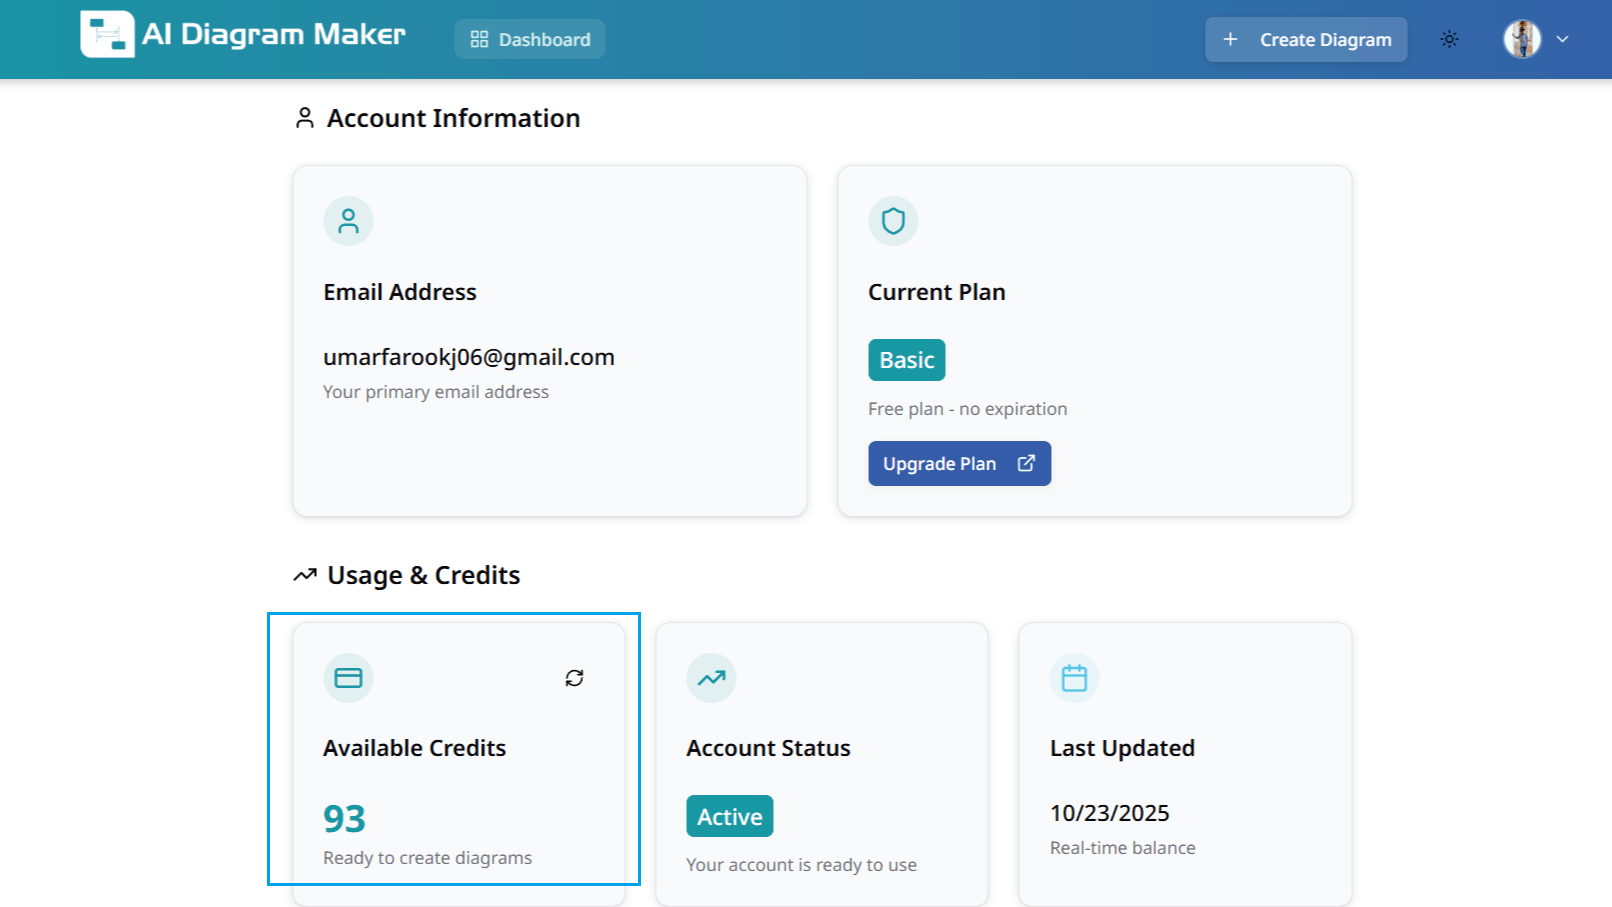Click the profile avatar picture
This screenshot has height=907, width=1612.
click(x=1521, y=39)
